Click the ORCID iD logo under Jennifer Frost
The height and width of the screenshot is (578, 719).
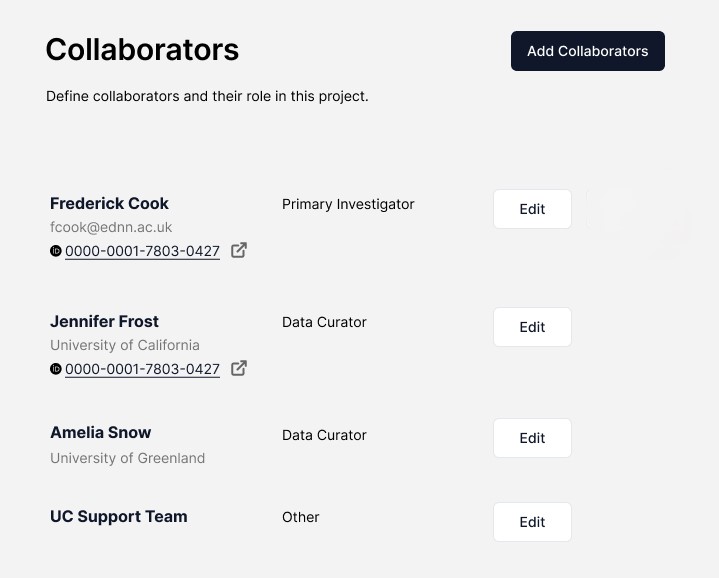[x=56, y=369]
